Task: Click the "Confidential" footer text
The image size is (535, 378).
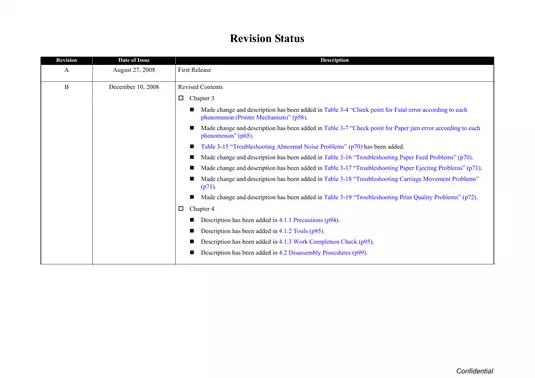Action: point(475,371)
